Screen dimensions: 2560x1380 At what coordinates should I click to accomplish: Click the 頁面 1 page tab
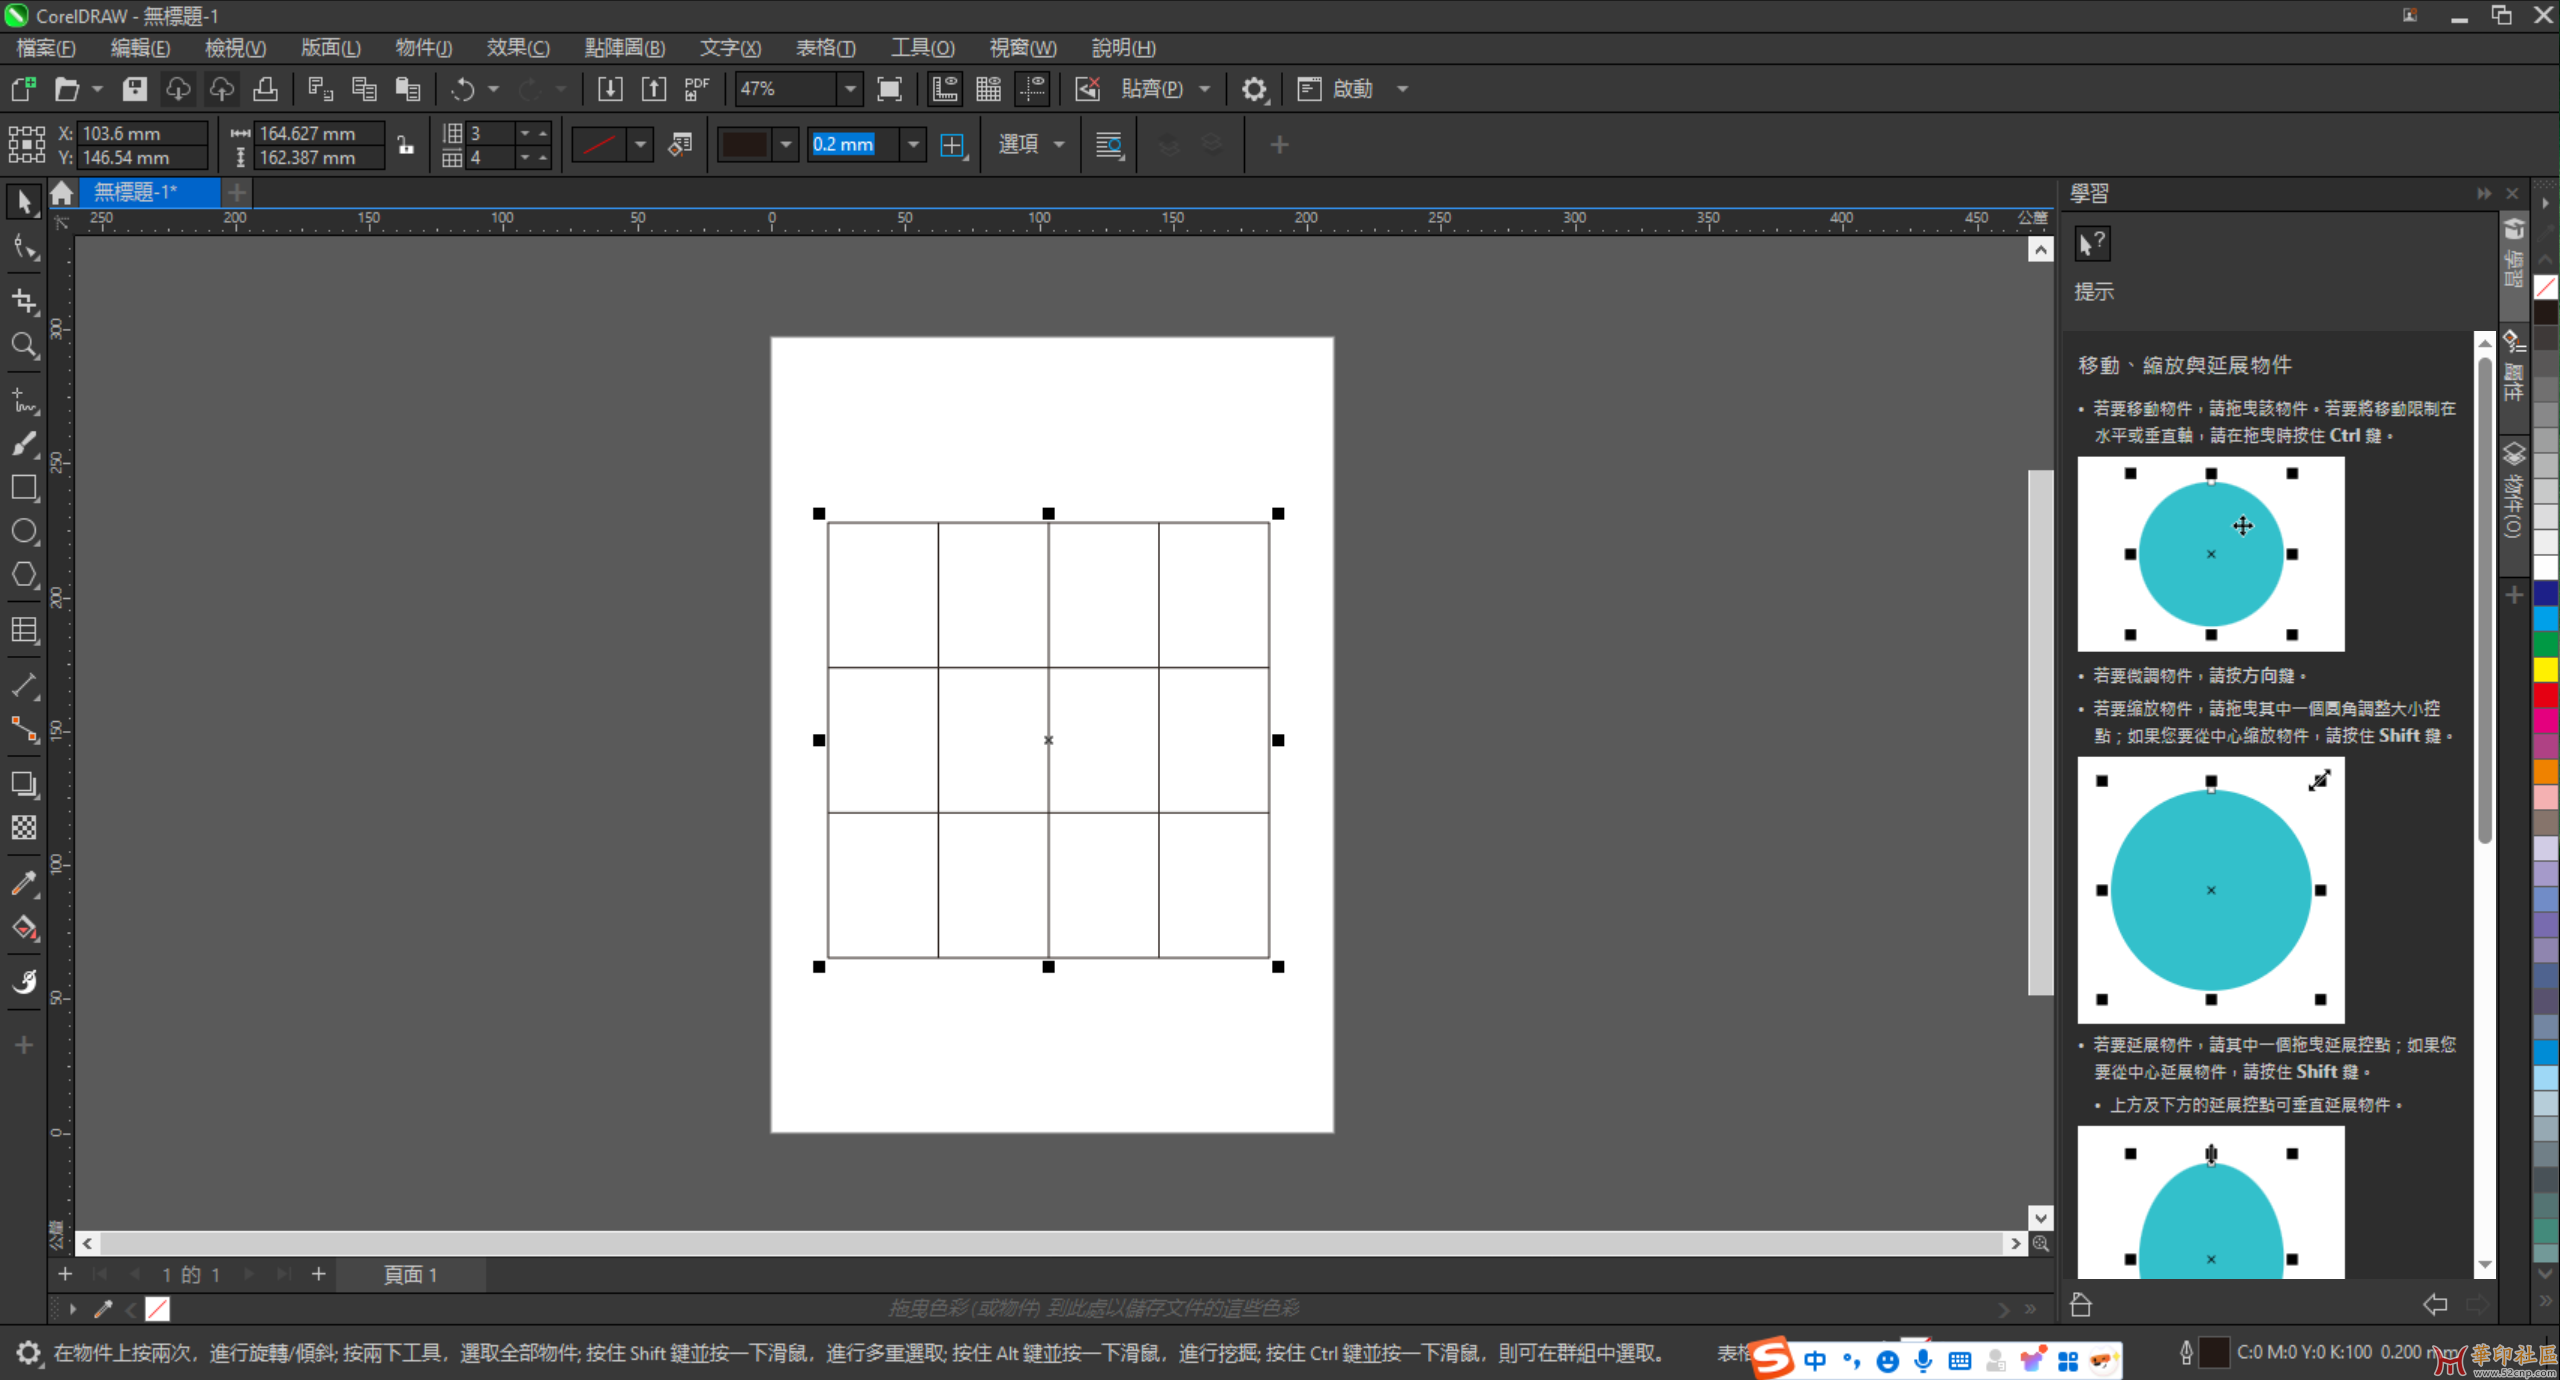(410, 1274)
